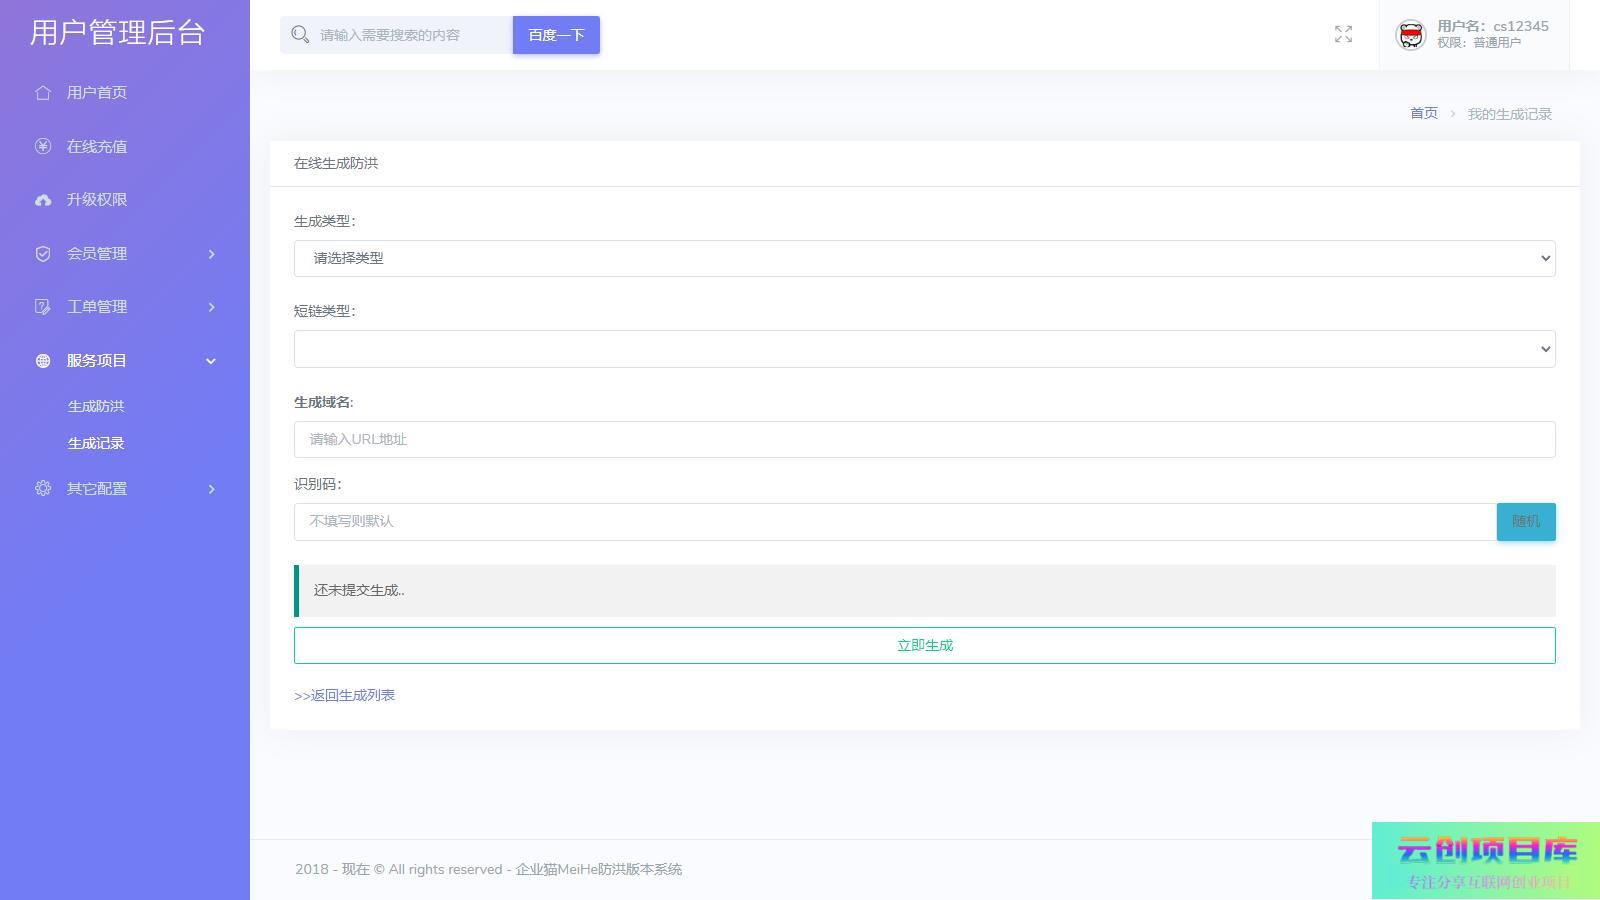The image size is (1600, 900).
Task: Click the 随机 button
Action: point(1525,522)
